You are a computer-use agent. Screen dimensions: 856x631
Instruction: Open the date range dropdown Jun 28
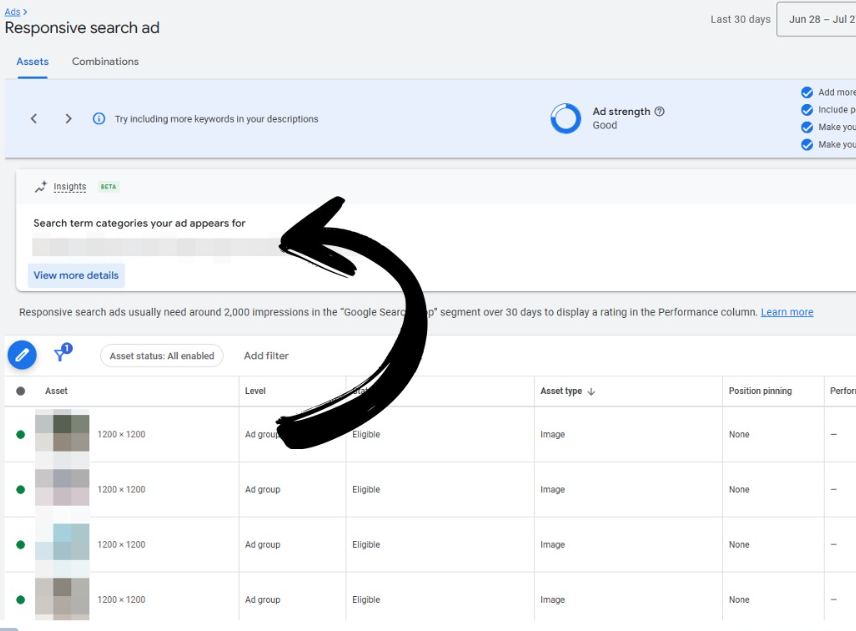(x=816, y=20)
